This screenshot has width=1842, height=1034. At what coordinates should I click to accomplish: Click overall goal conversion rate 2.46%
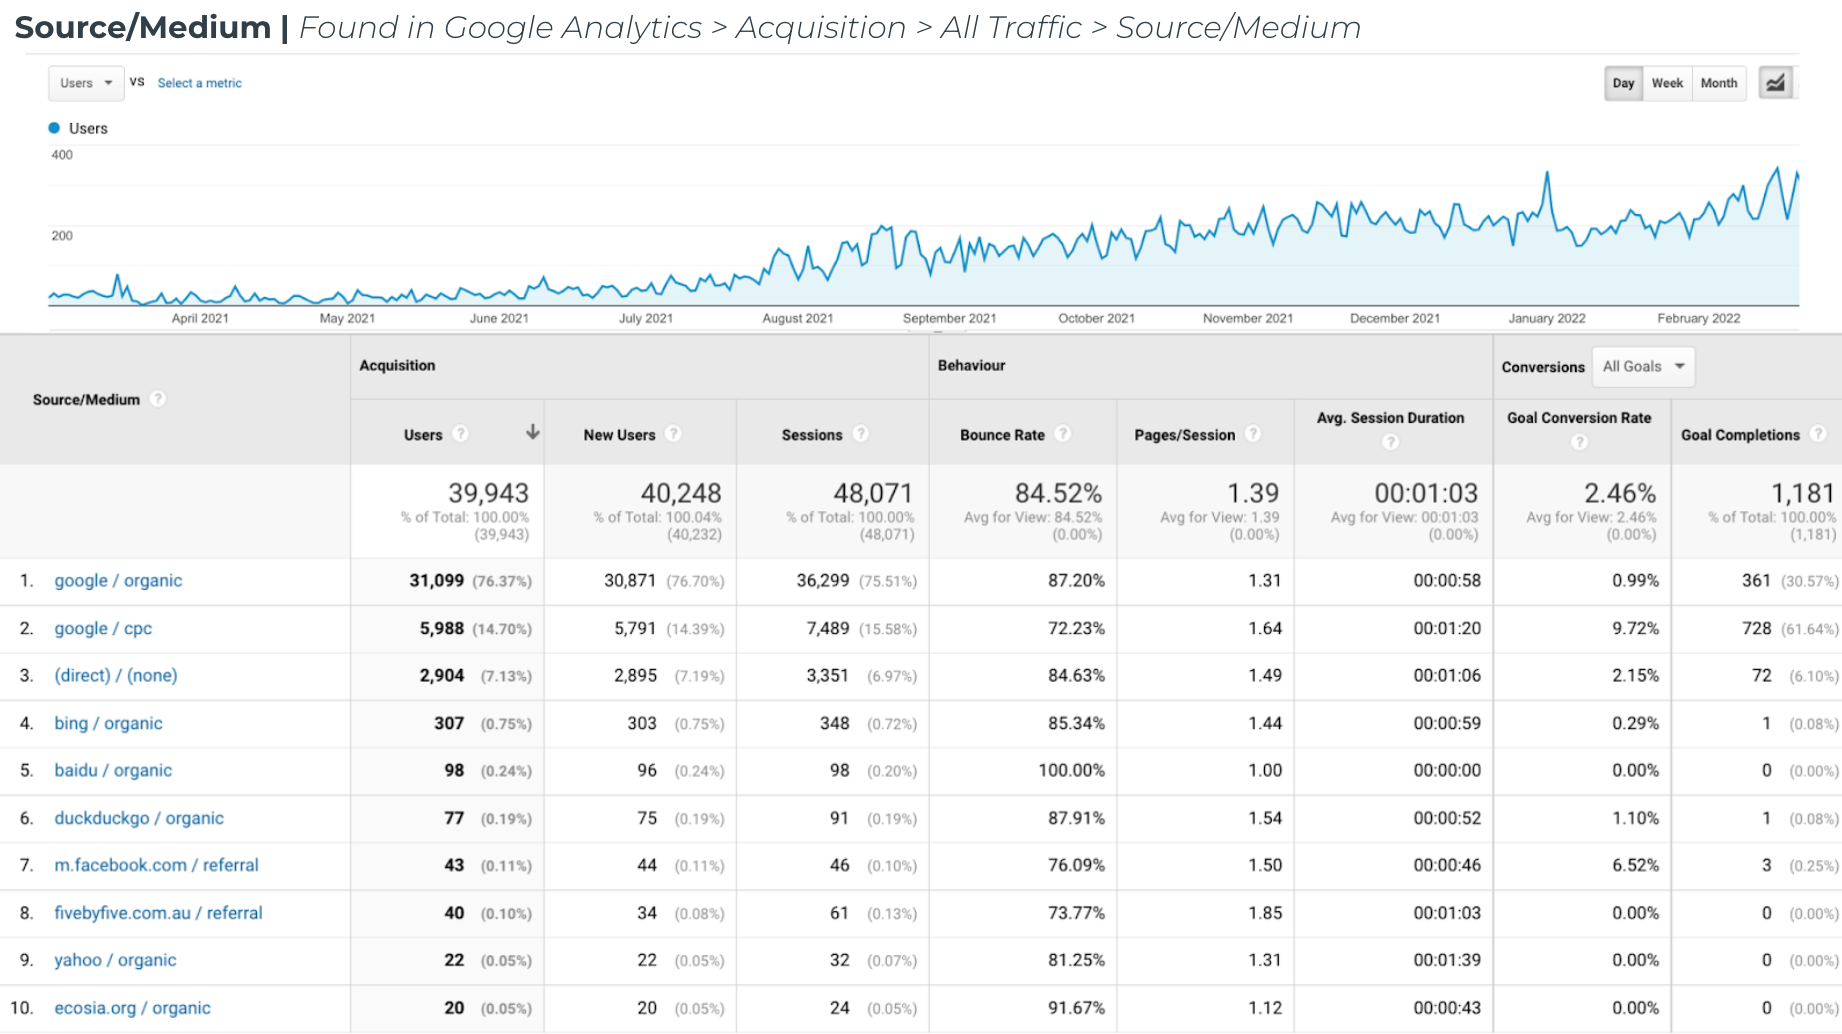click(1620, 493)
